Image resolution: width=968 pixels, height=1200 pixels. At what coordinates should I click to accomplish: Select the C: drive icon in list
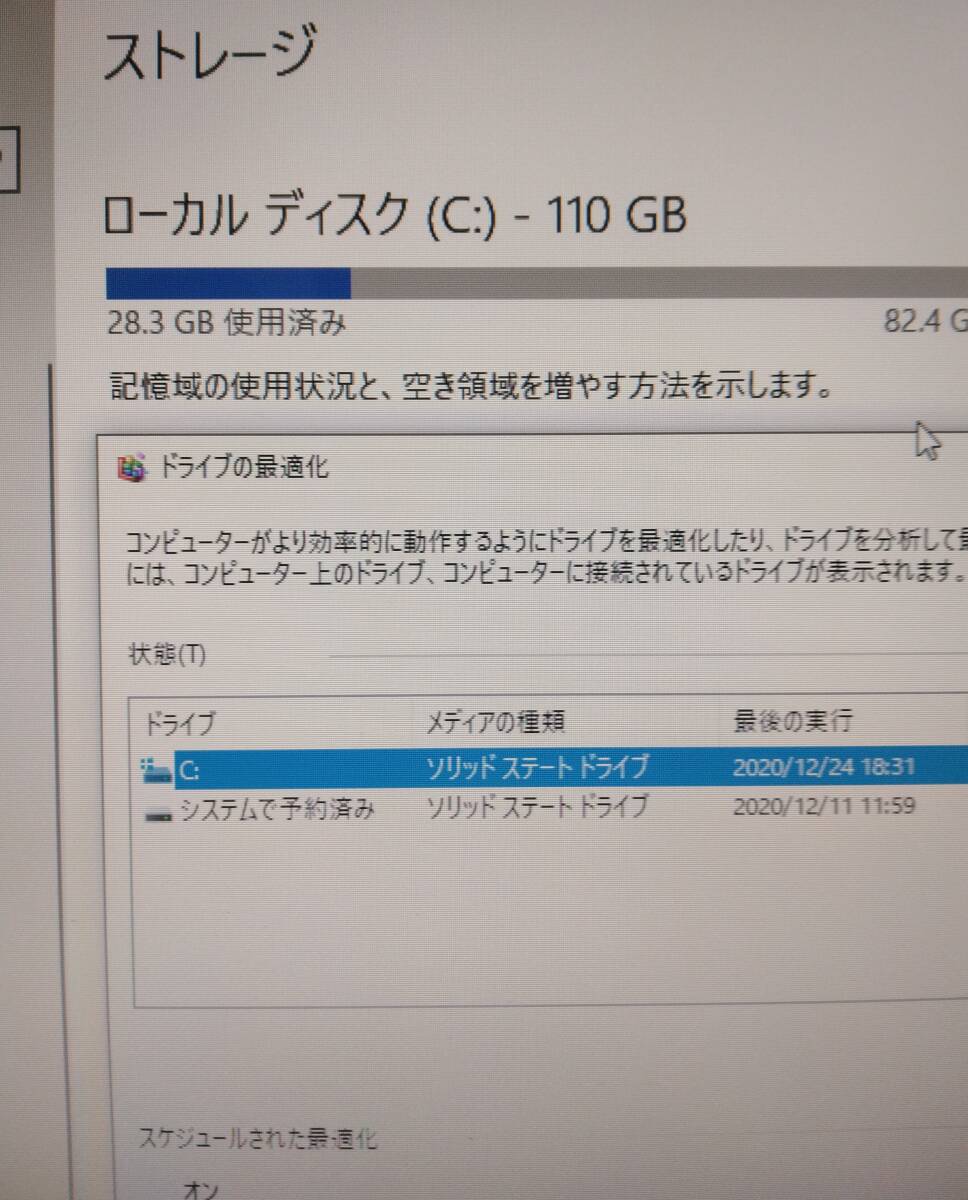(x=157, y=768)
